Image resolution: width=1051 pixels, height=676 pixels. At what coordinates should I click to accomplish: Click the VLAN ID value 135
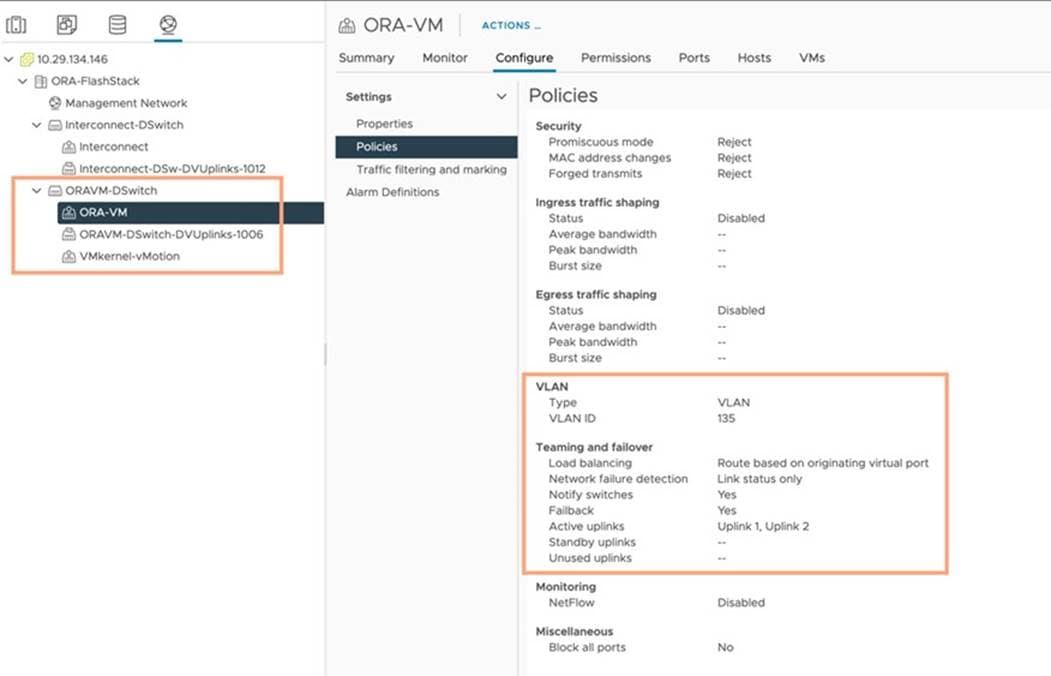[726, 418]
